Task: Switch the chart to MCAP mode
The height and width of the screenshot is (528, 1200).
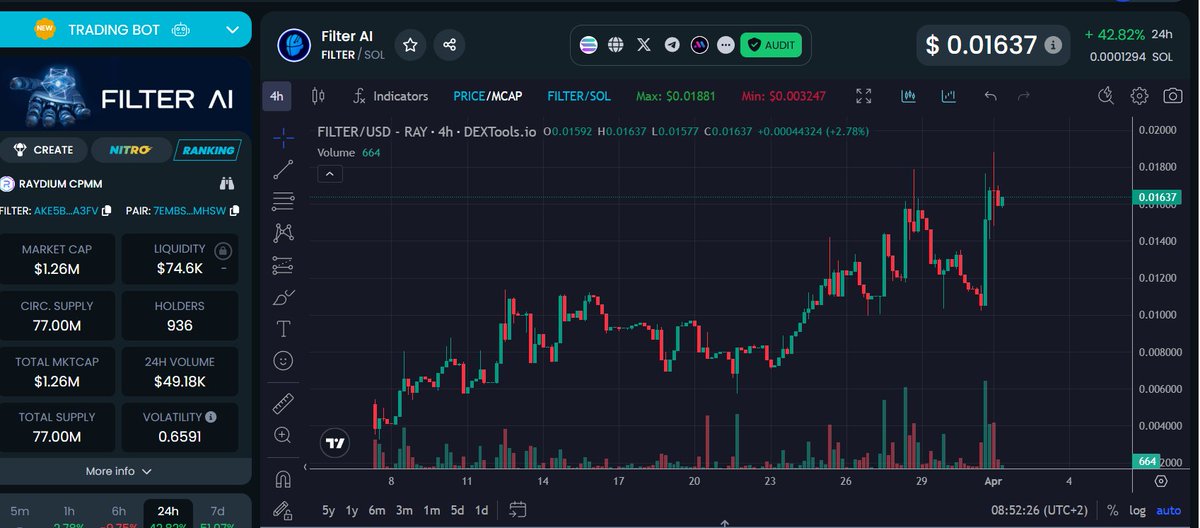Action: pyautogui.click(x=505, y=96)
